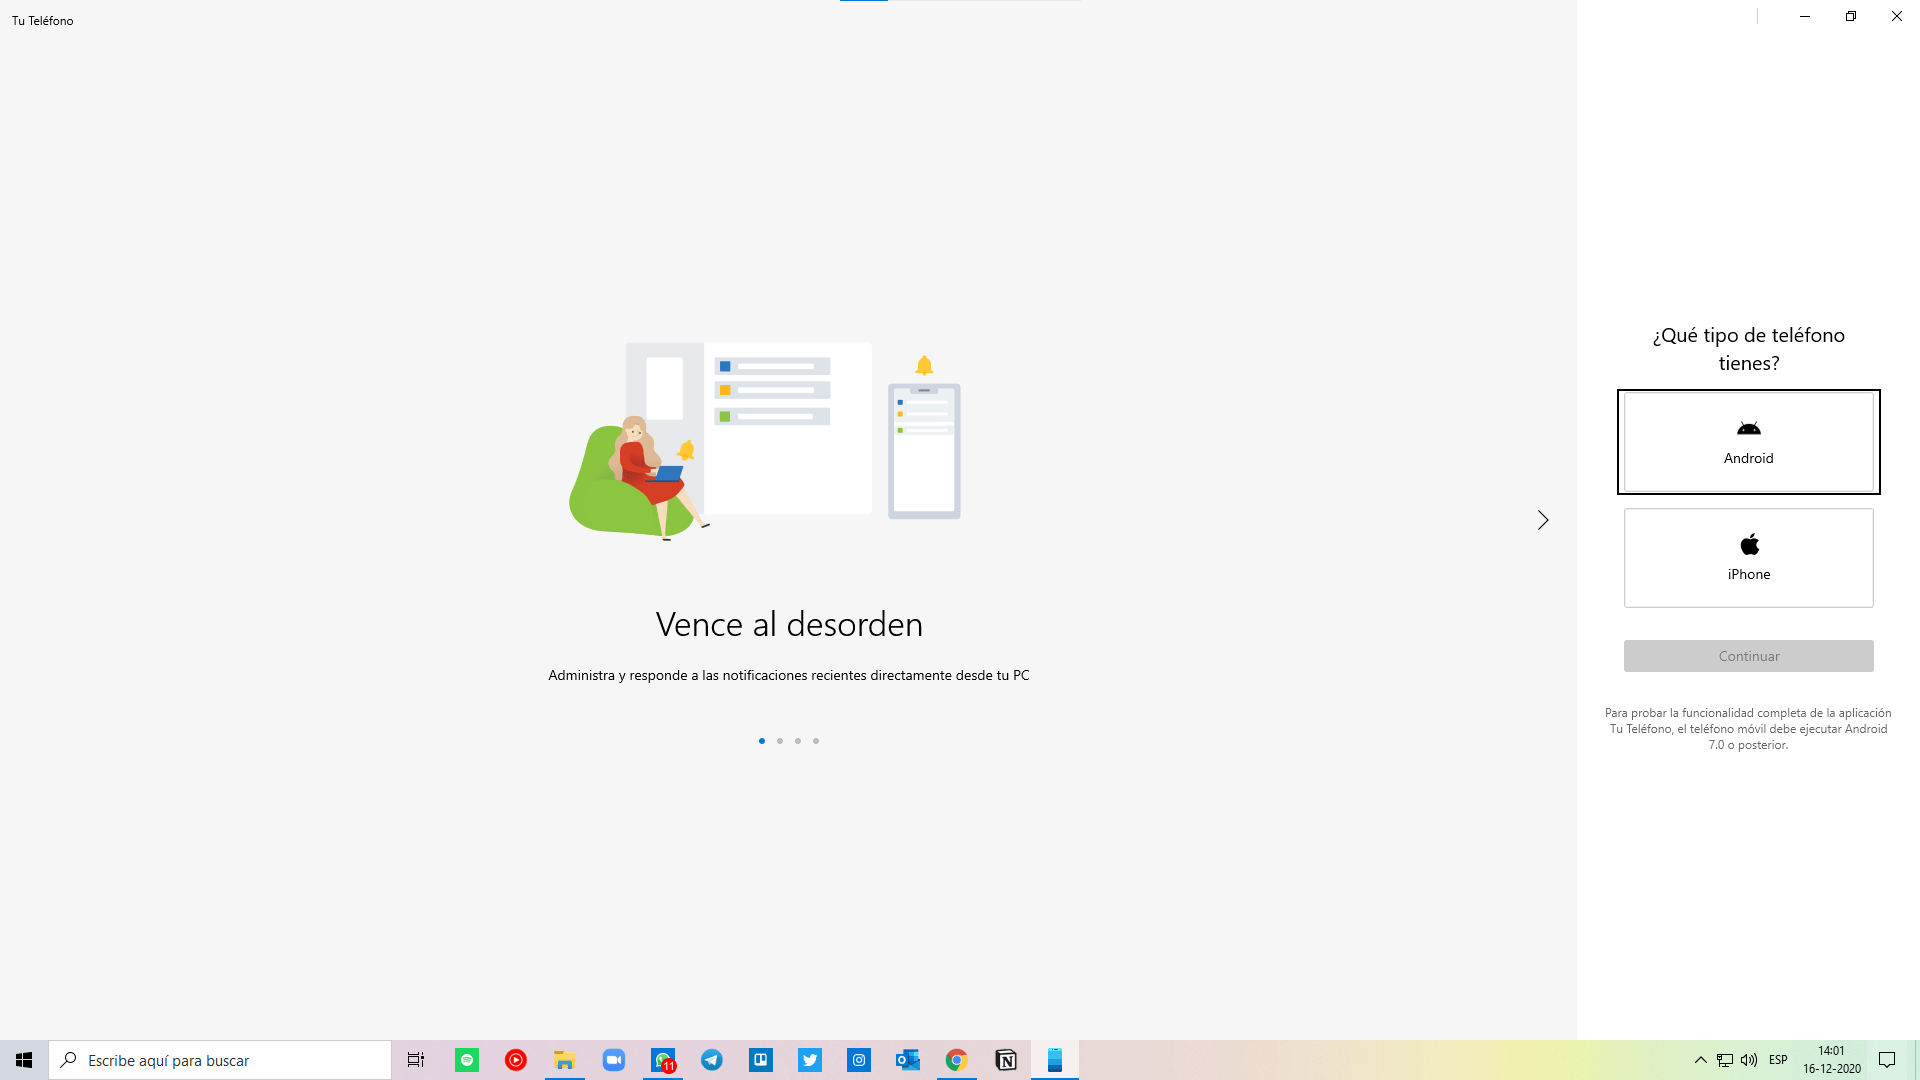Jump to fourth carousel page dot
The image size is (1920, 1080).
click(x=816, y=741)
